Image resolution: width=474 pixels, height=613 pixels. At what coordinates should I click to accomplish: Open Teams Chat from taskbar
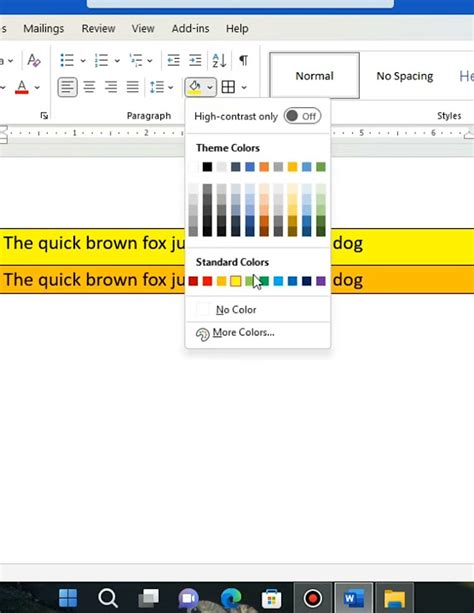pos(189,598)
